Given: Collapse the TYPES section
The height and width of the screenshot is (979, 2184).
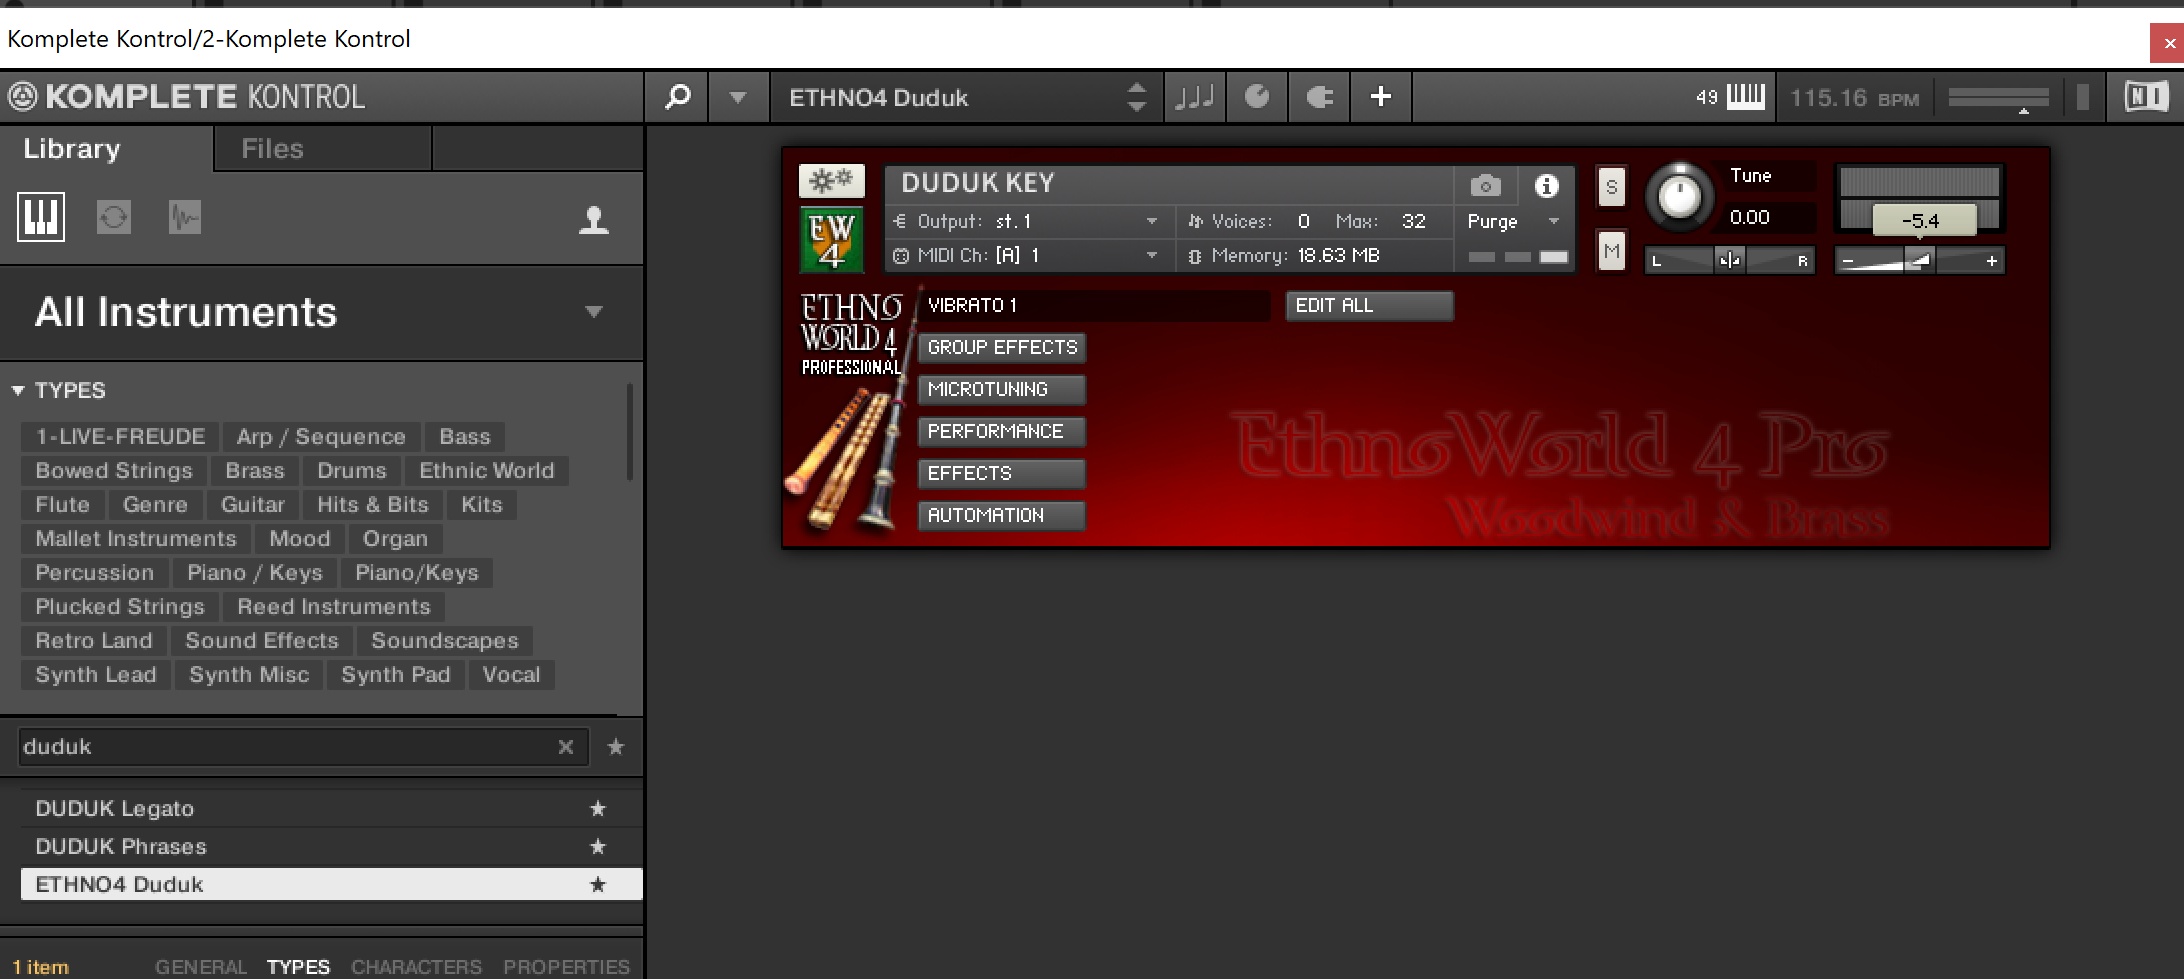Looking at the screenshot, I should pyautogui.click(x=18, y=390).
